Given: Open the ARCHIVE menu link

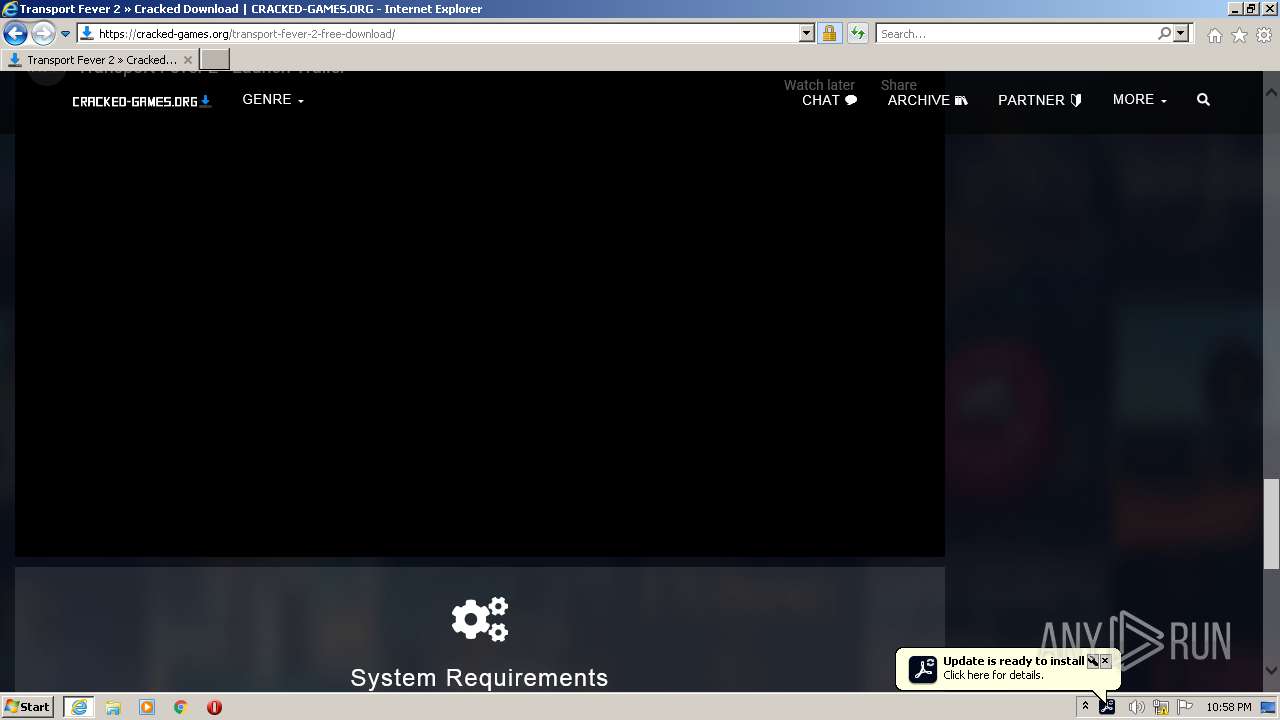Looking at the screenshot, I should point(927,100).
